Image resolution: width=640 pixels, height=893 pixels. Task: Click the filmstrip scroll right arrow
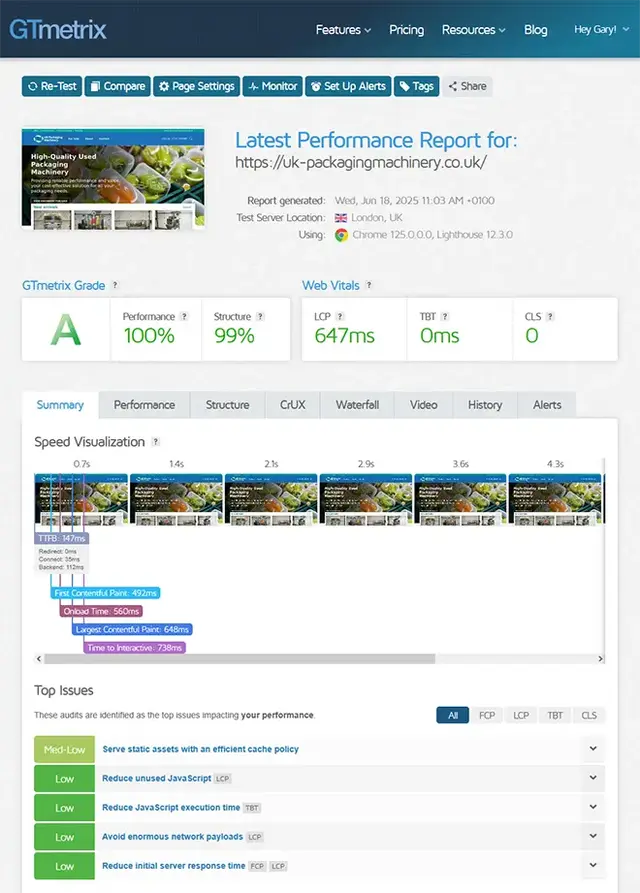tap(600, 658)
